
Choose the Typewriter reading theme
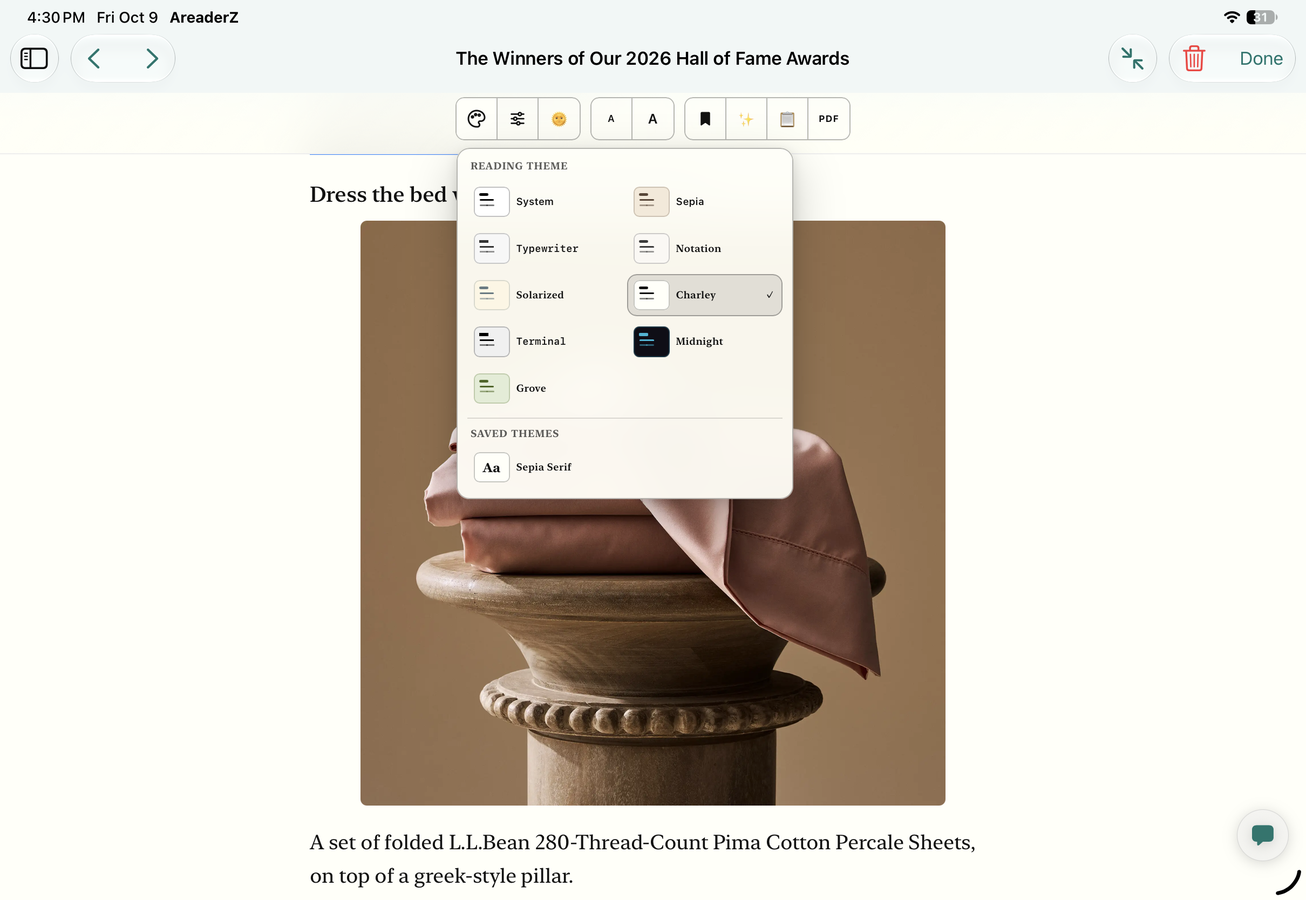[x=545, y=248]
